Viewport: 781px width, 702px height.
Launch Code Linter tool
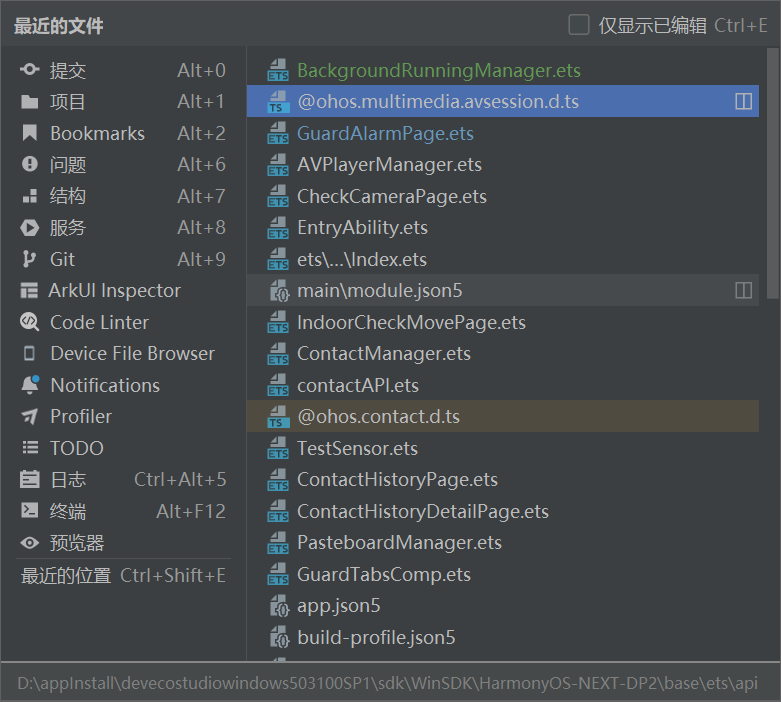tap(123, 322)
